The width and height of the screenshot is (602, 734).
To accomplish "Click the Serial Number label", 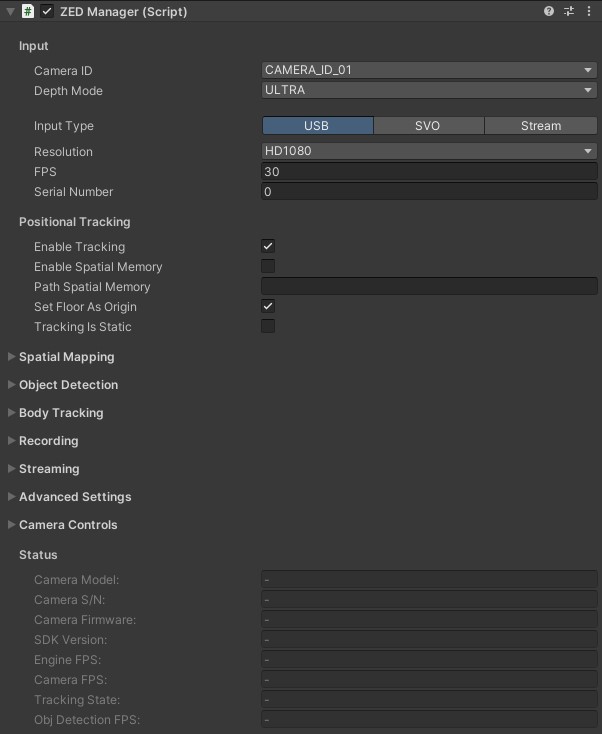I will coord(73,192).
